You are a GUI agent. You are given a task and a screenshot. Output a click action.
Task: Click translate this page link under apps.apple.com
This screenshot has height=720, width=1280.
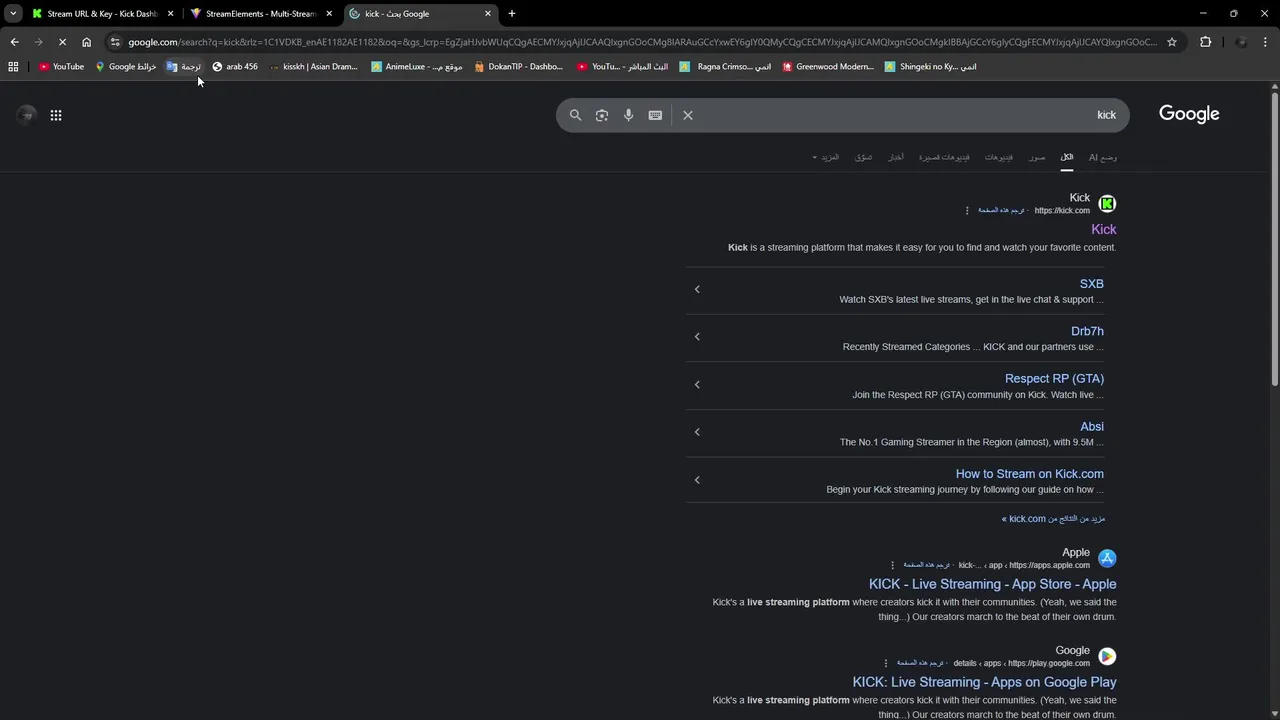pyautogui.click(x=926, y=565)
